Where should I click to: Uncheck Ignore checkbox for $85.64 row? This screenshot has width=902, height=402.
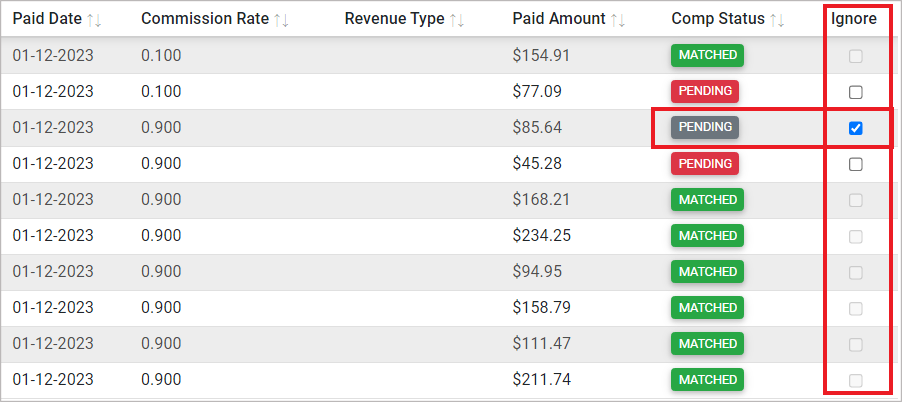pos(855,128)
